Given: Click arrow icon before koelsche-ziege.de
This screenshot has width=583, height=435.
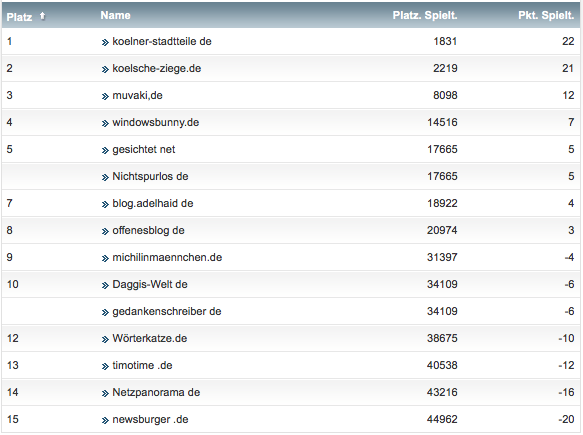Looking at the screenshot, I should (x=105, y=70).
